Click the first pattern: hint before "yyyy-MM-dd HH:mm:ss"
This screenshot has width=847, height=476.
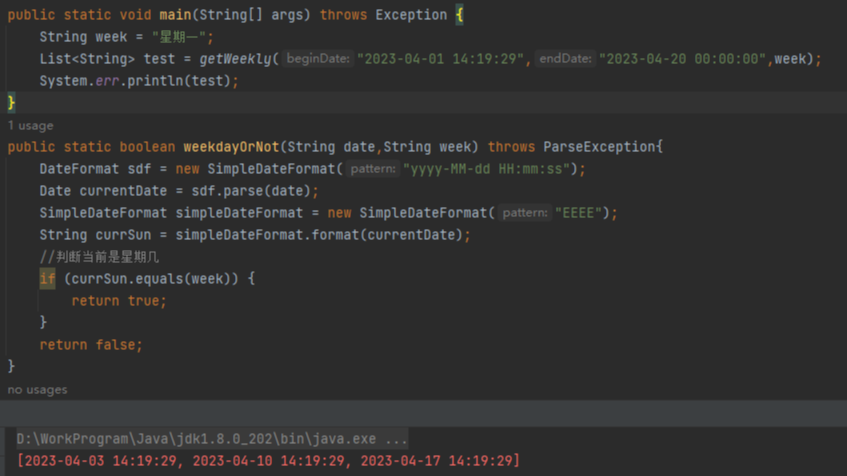[373, 169]
